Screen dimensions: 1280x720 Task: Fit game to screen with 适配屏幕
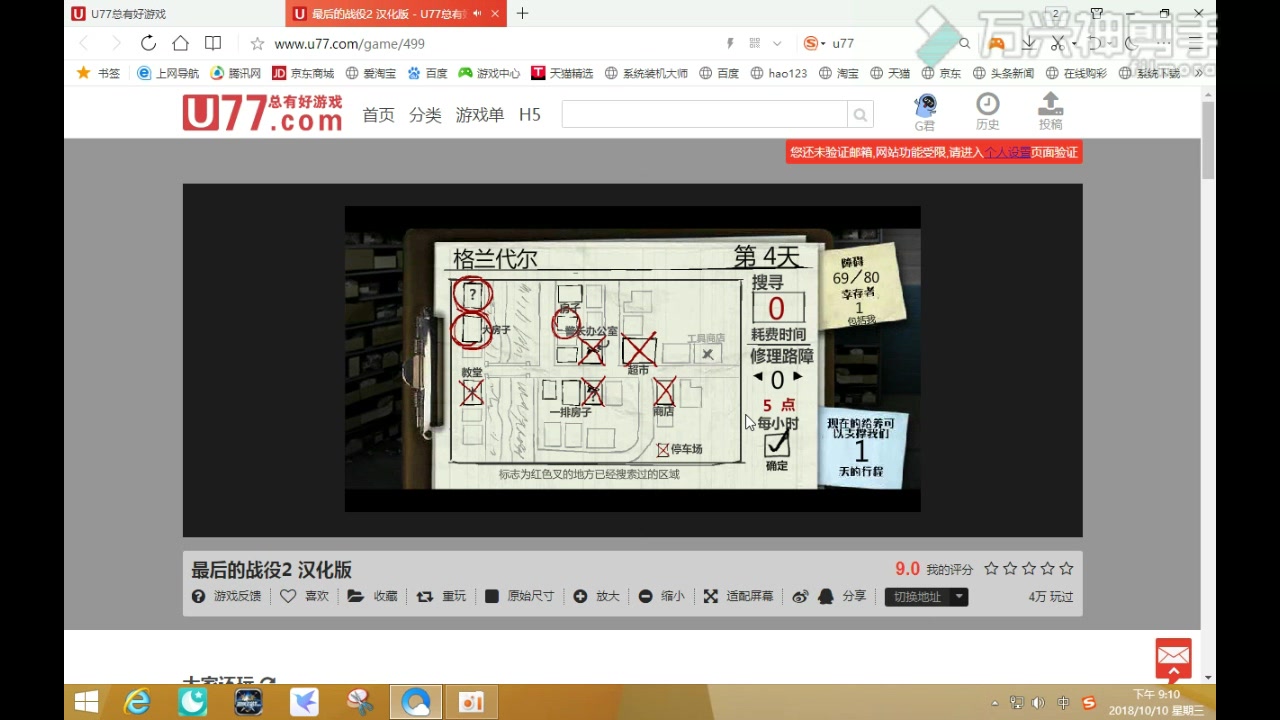coord(738,596)
